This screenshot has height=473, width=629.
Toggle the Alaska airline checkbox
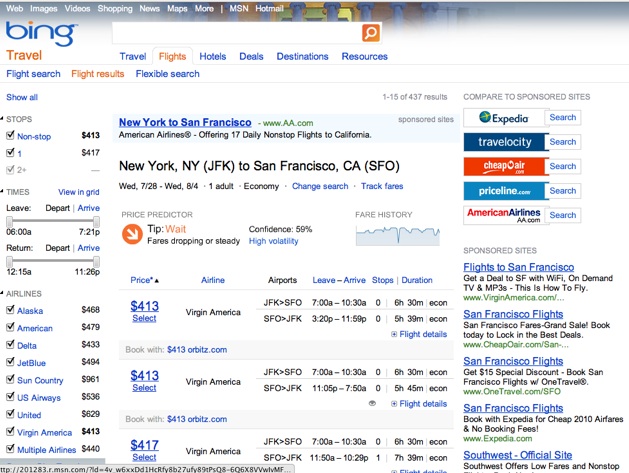pos(10,310)
